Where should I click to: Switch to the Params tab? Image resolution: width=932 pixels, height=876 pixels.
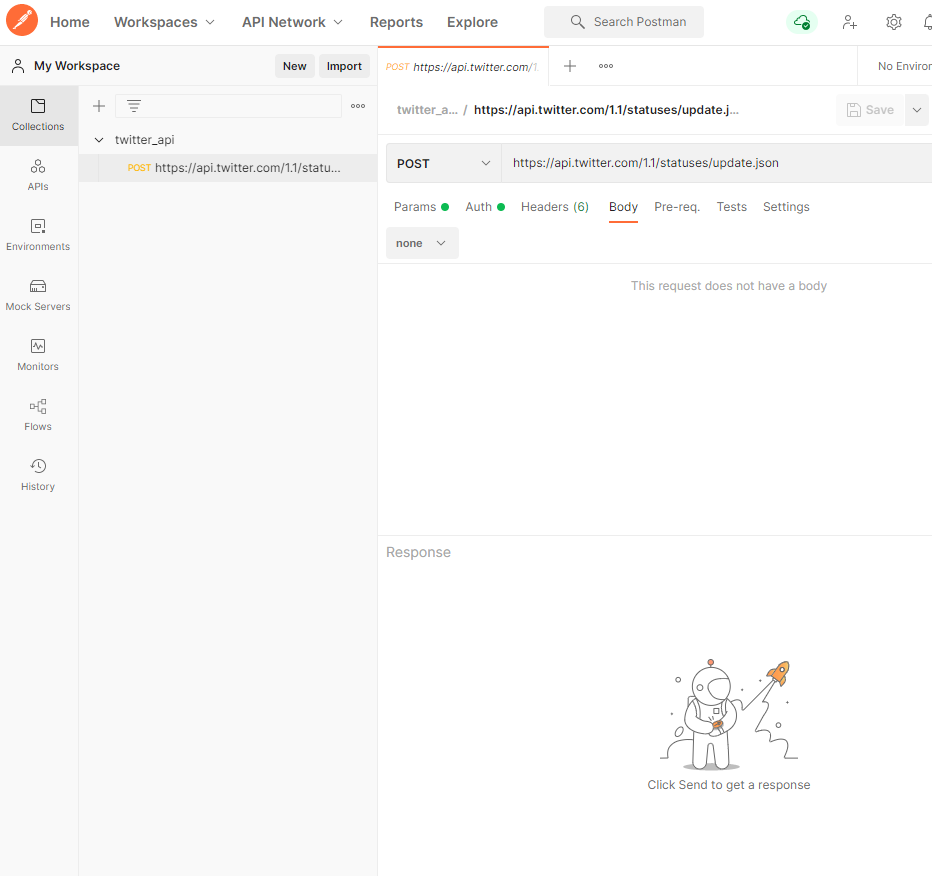point(421,207)
